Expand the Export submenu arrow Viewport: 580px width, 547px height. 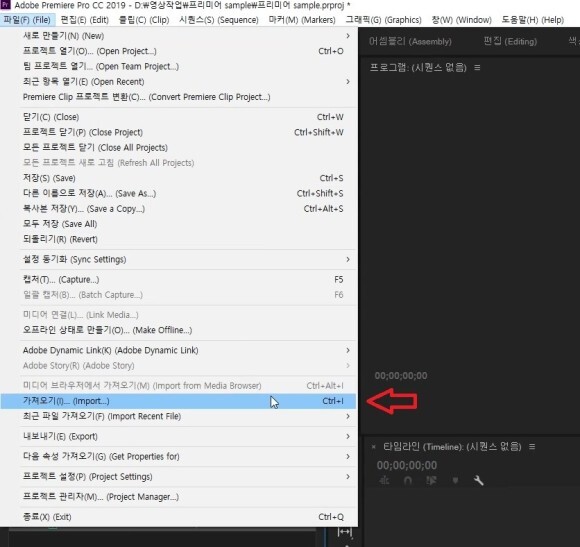[348, 437]
